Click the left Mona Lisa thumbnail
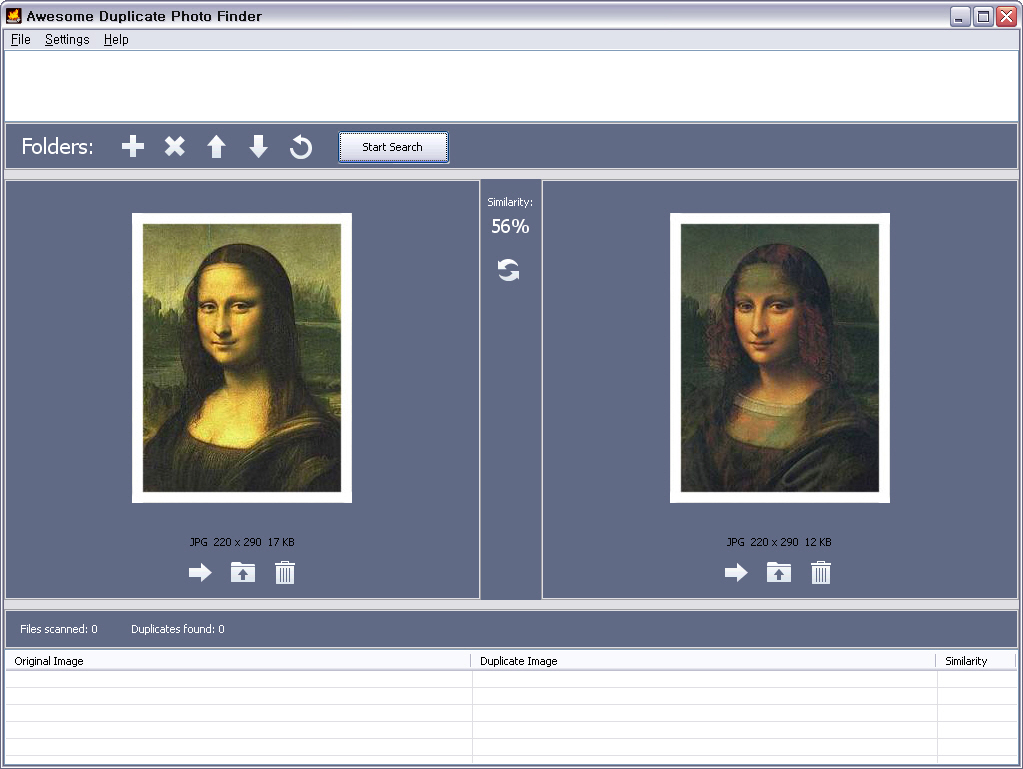The height and width of the screenshot is (769, 1023). coord(242,357)
